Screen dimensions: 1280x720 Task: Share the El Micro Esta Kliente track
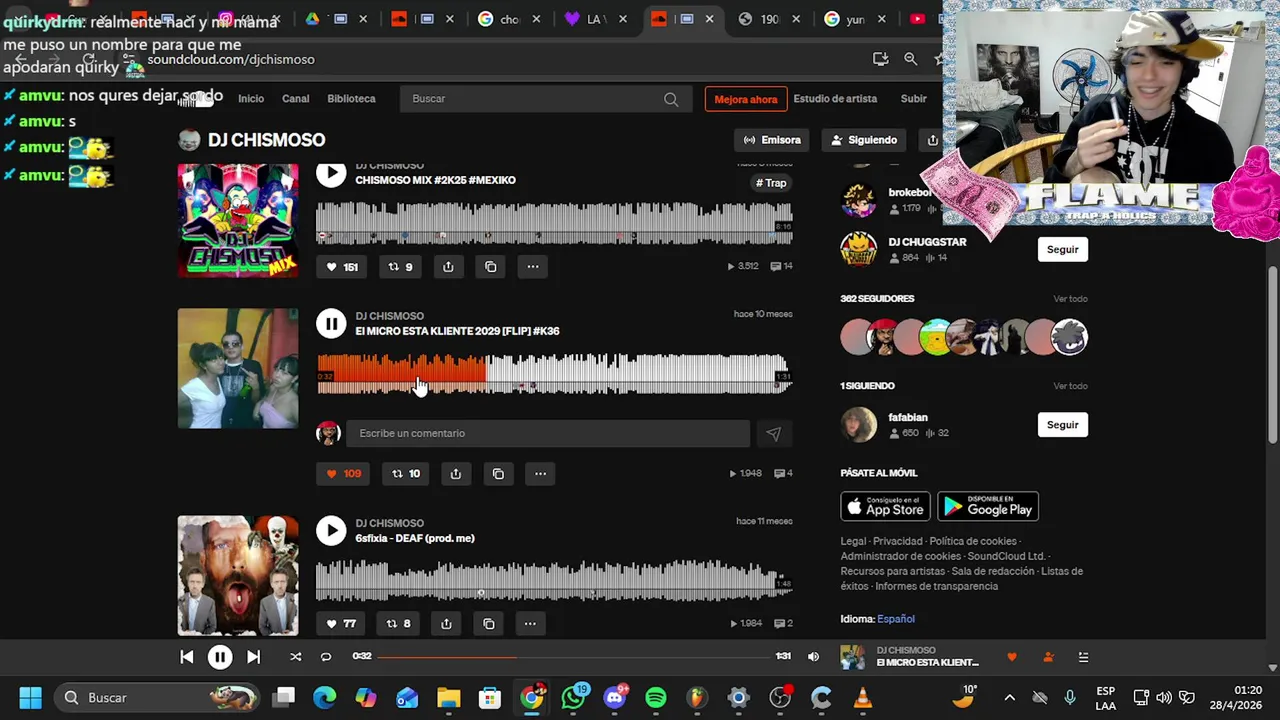pyautogui.click(x=456, y=474)
